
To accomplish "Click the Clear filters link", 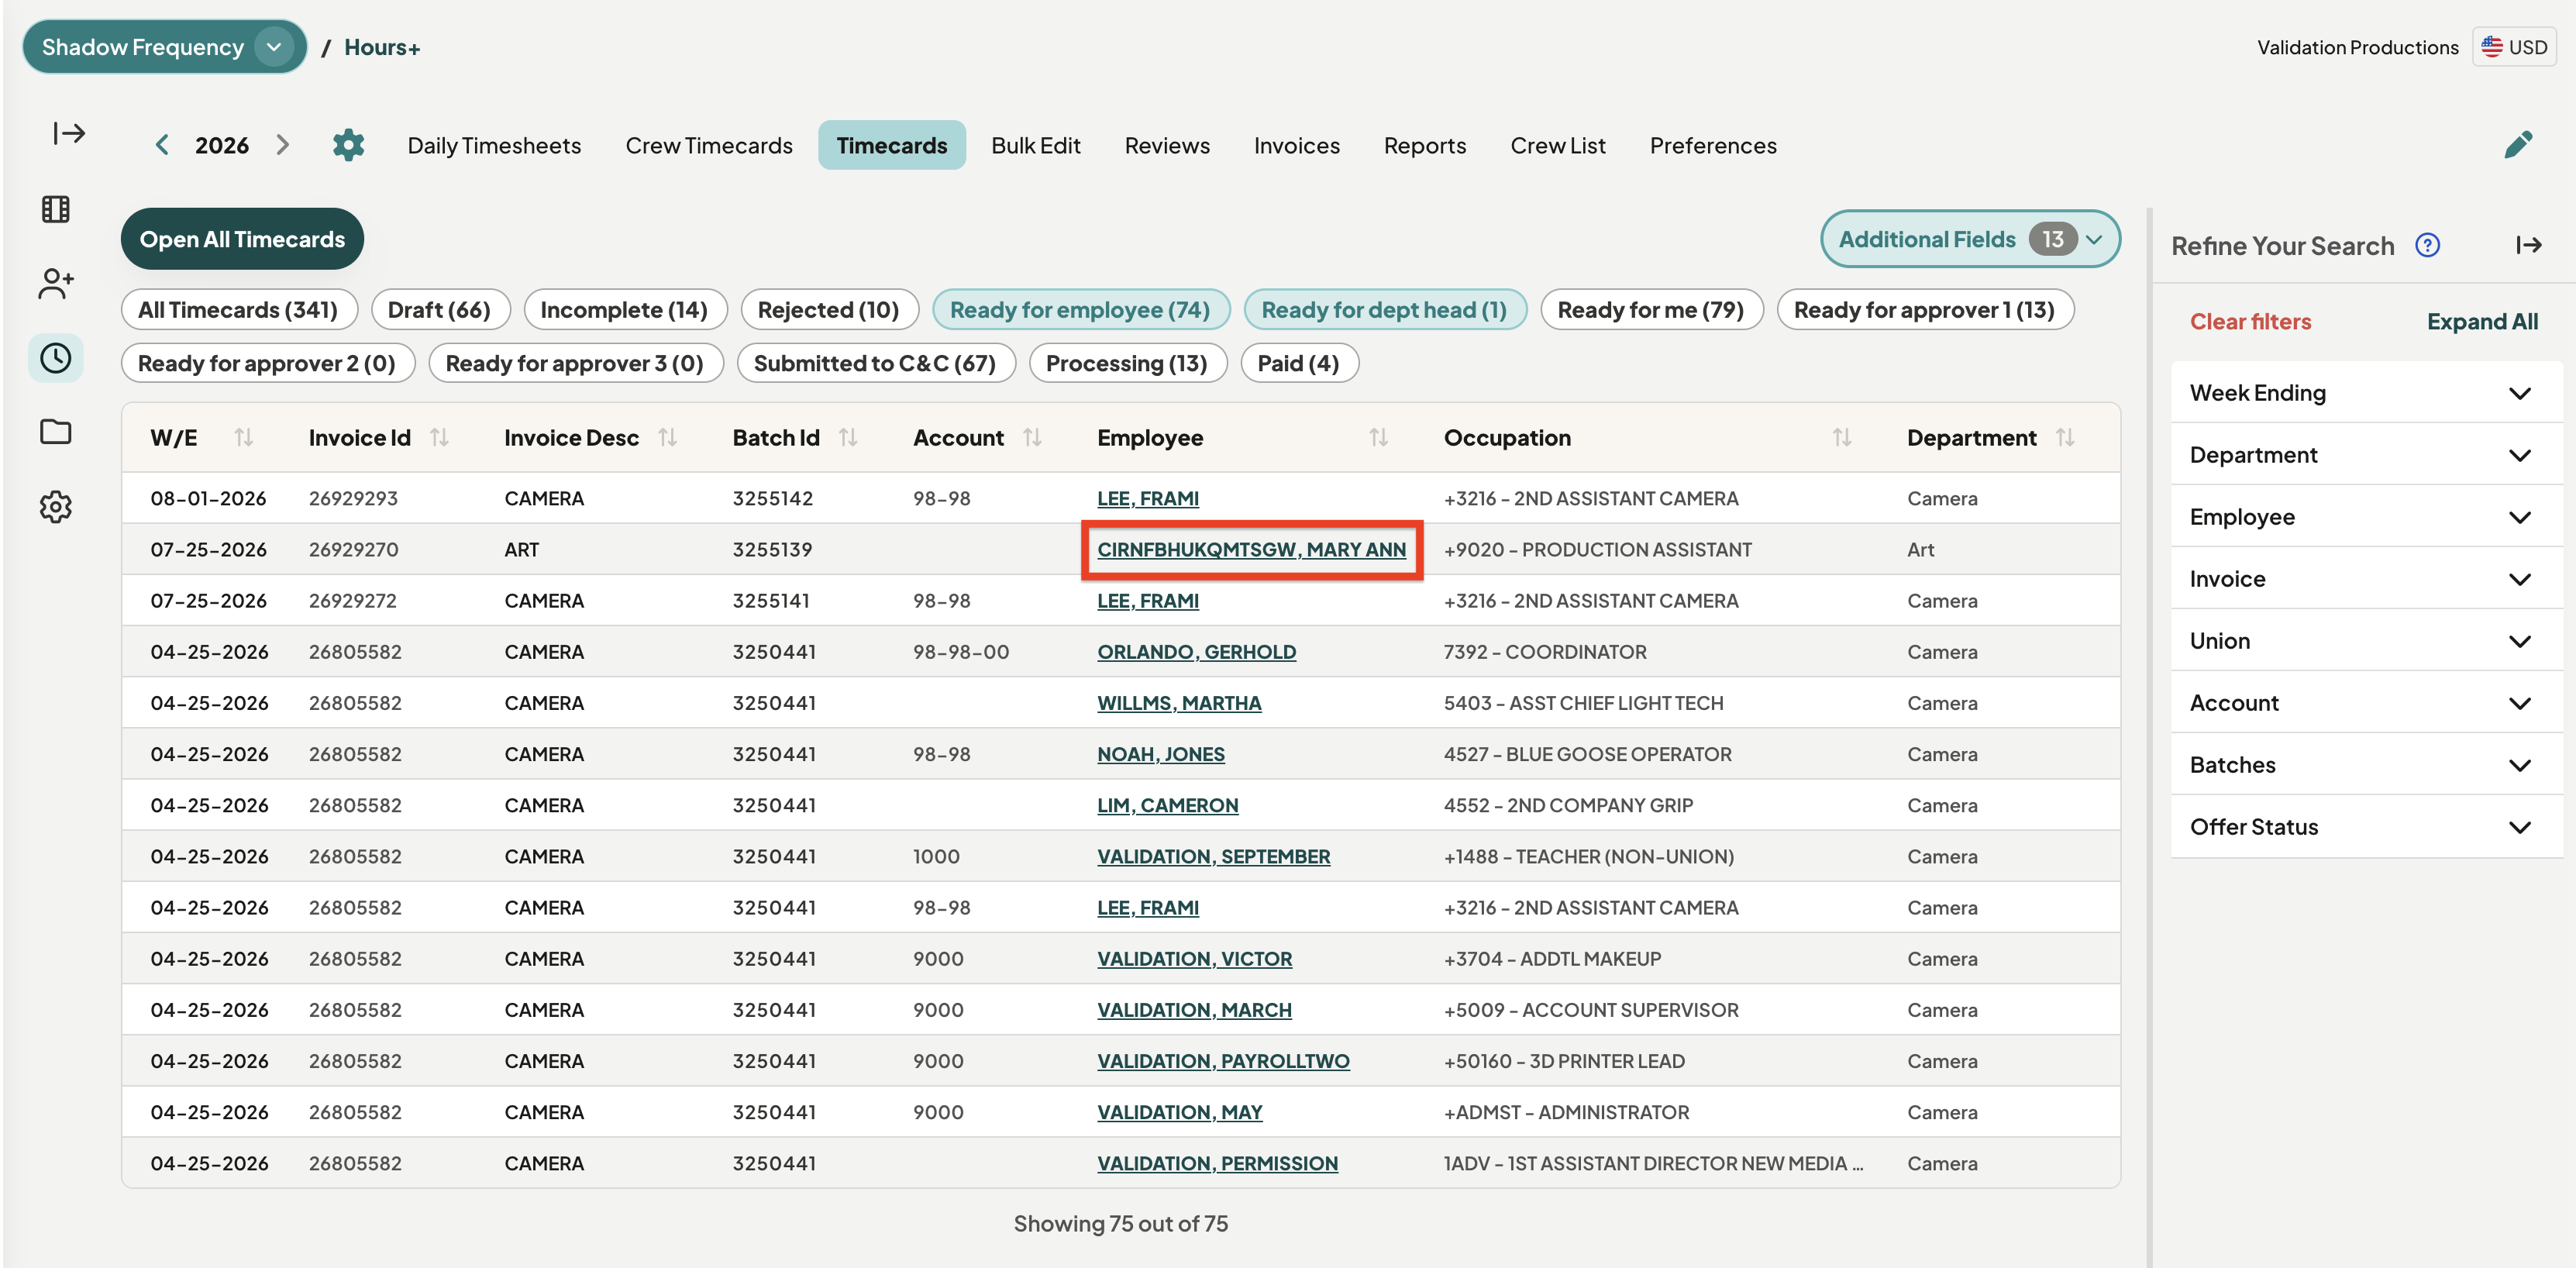I will 2250,321.
